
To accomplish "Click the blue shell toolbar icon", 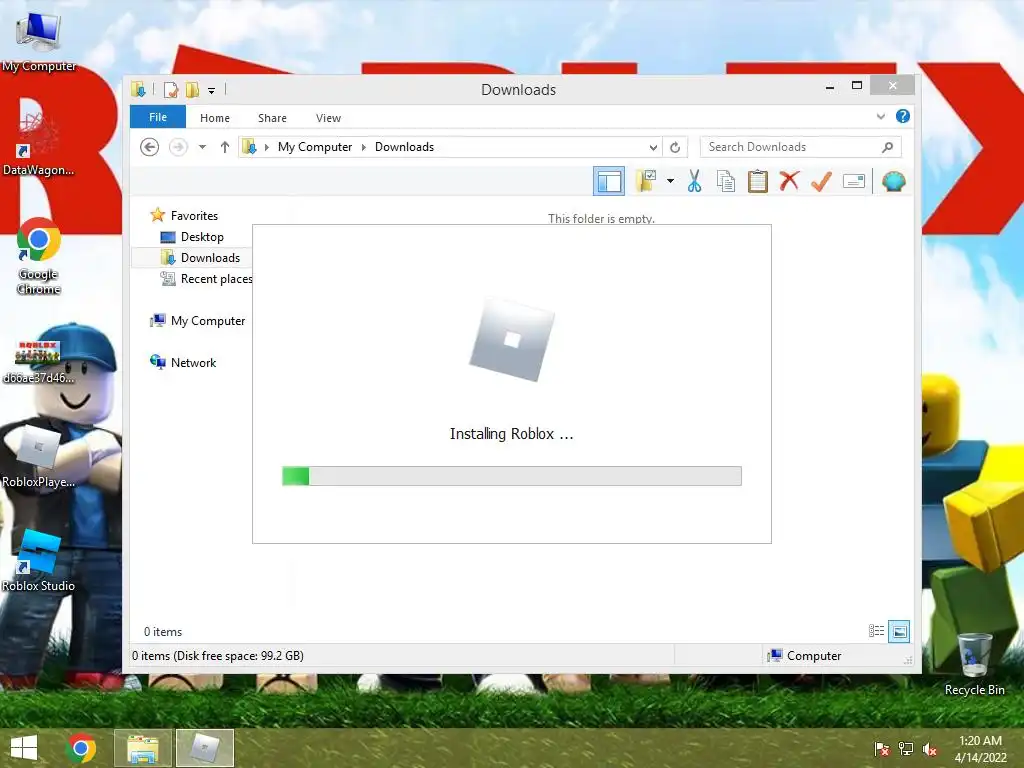I will [893, 181].
